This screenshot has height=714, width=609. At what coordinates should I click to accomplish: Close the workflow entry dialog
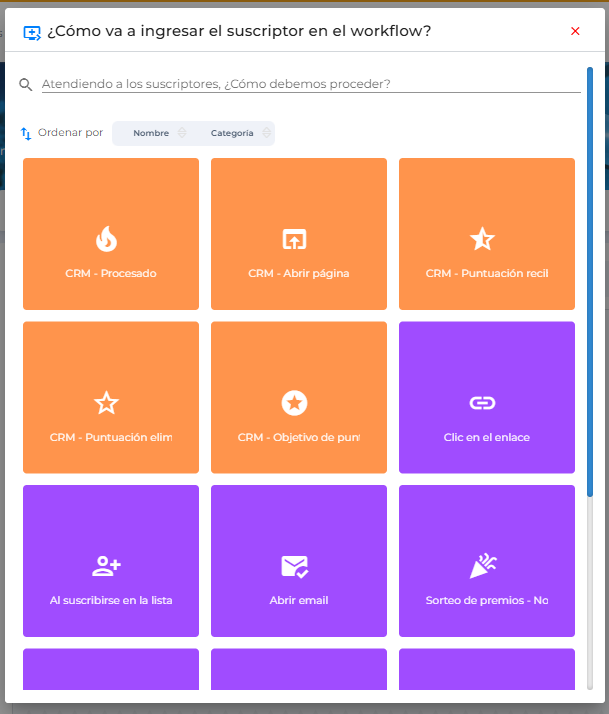(x=575, y=31)
